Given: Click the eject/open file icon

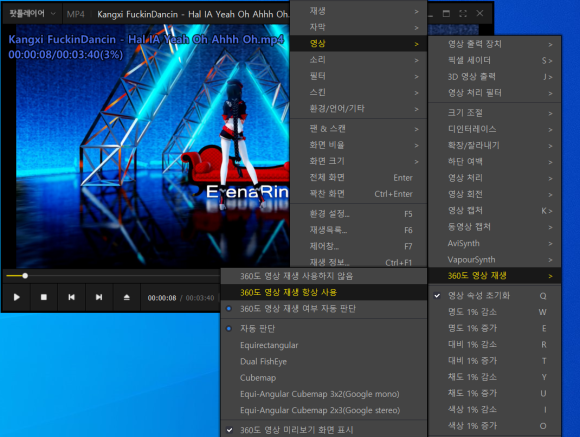Looking at the screenshot, I should click(x=127, y=297).
